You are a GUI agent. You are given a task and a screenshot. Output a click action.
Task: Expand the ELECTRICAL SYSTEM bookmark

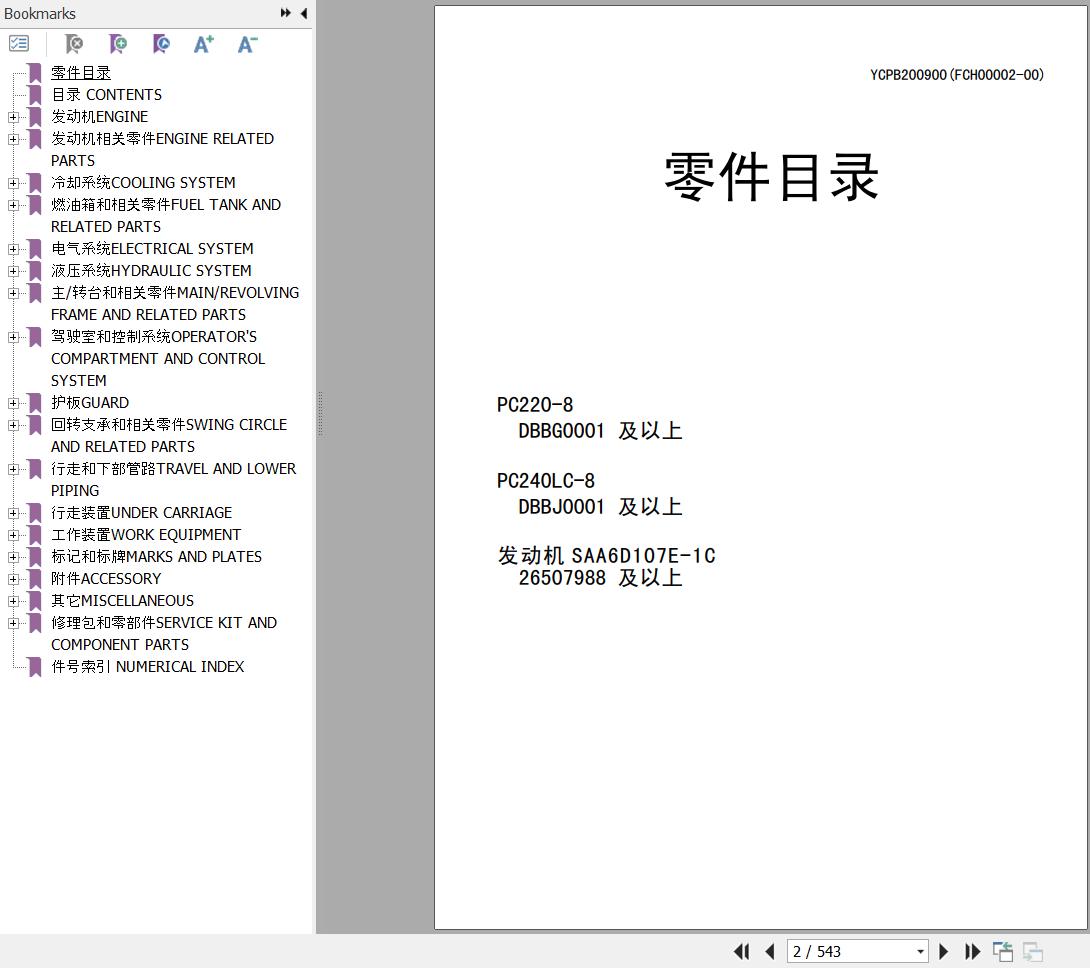pos(13,249)
